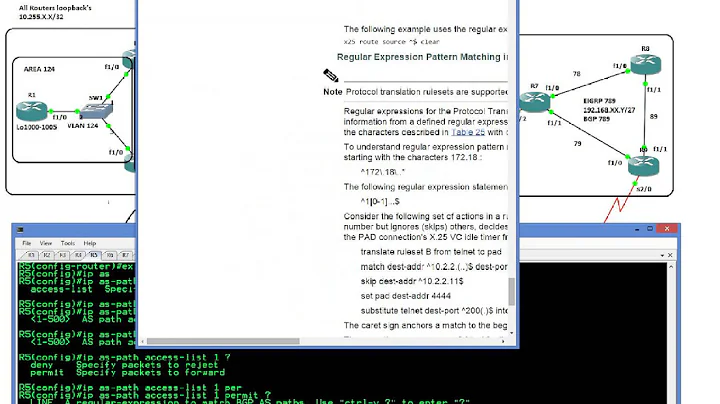The height and width of the screenshot is (404, 720).
Task: Open the Tools menu in the terminal window
Action: 68,243
